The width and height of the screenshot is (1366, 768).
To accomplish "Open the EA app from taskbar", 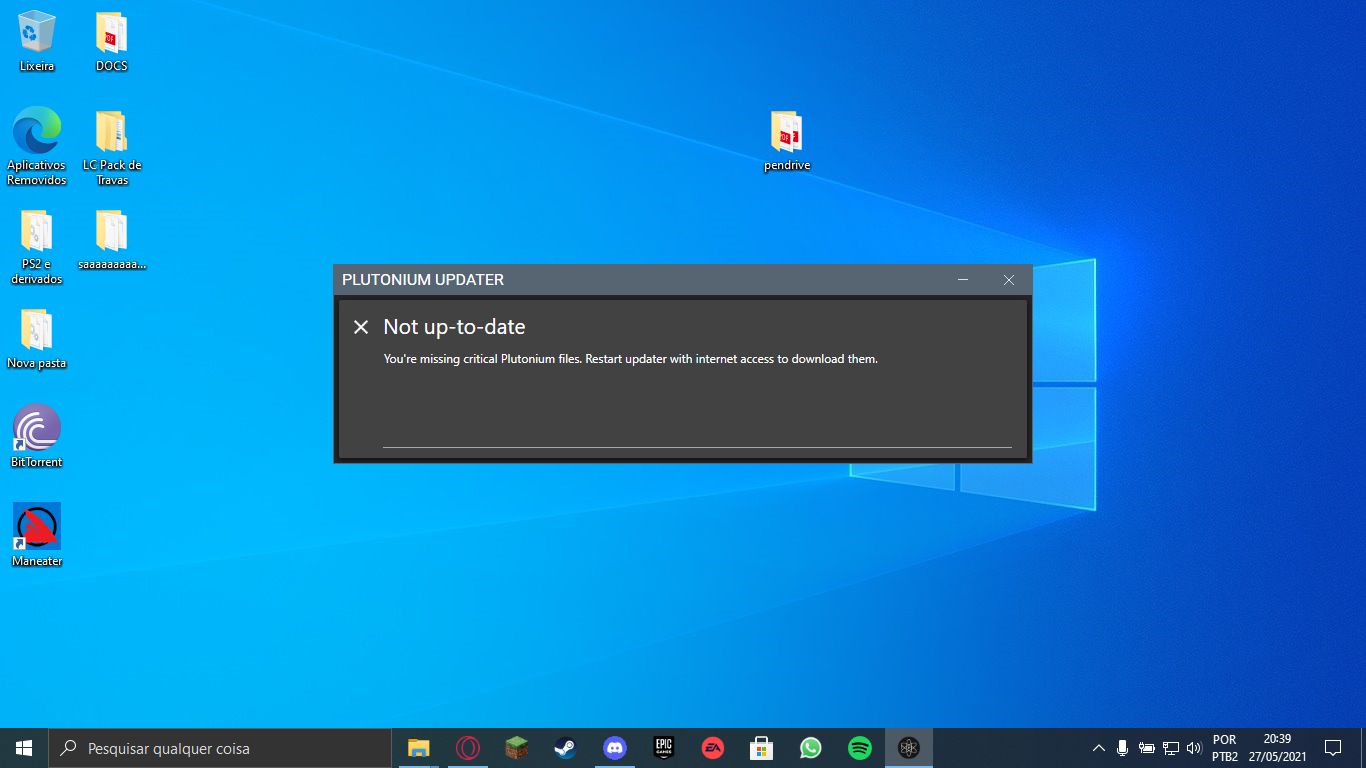I will 712,748.
